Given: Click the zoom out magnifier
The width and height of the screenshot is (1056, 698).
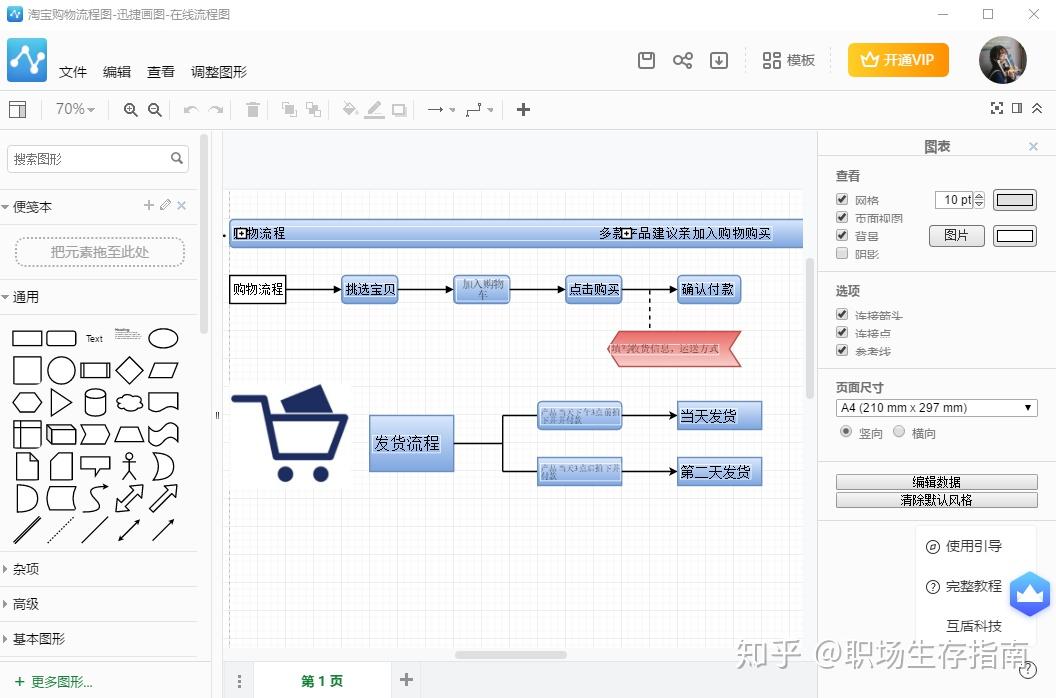Looking at the screenshot, I should click(x=155, y=110).
